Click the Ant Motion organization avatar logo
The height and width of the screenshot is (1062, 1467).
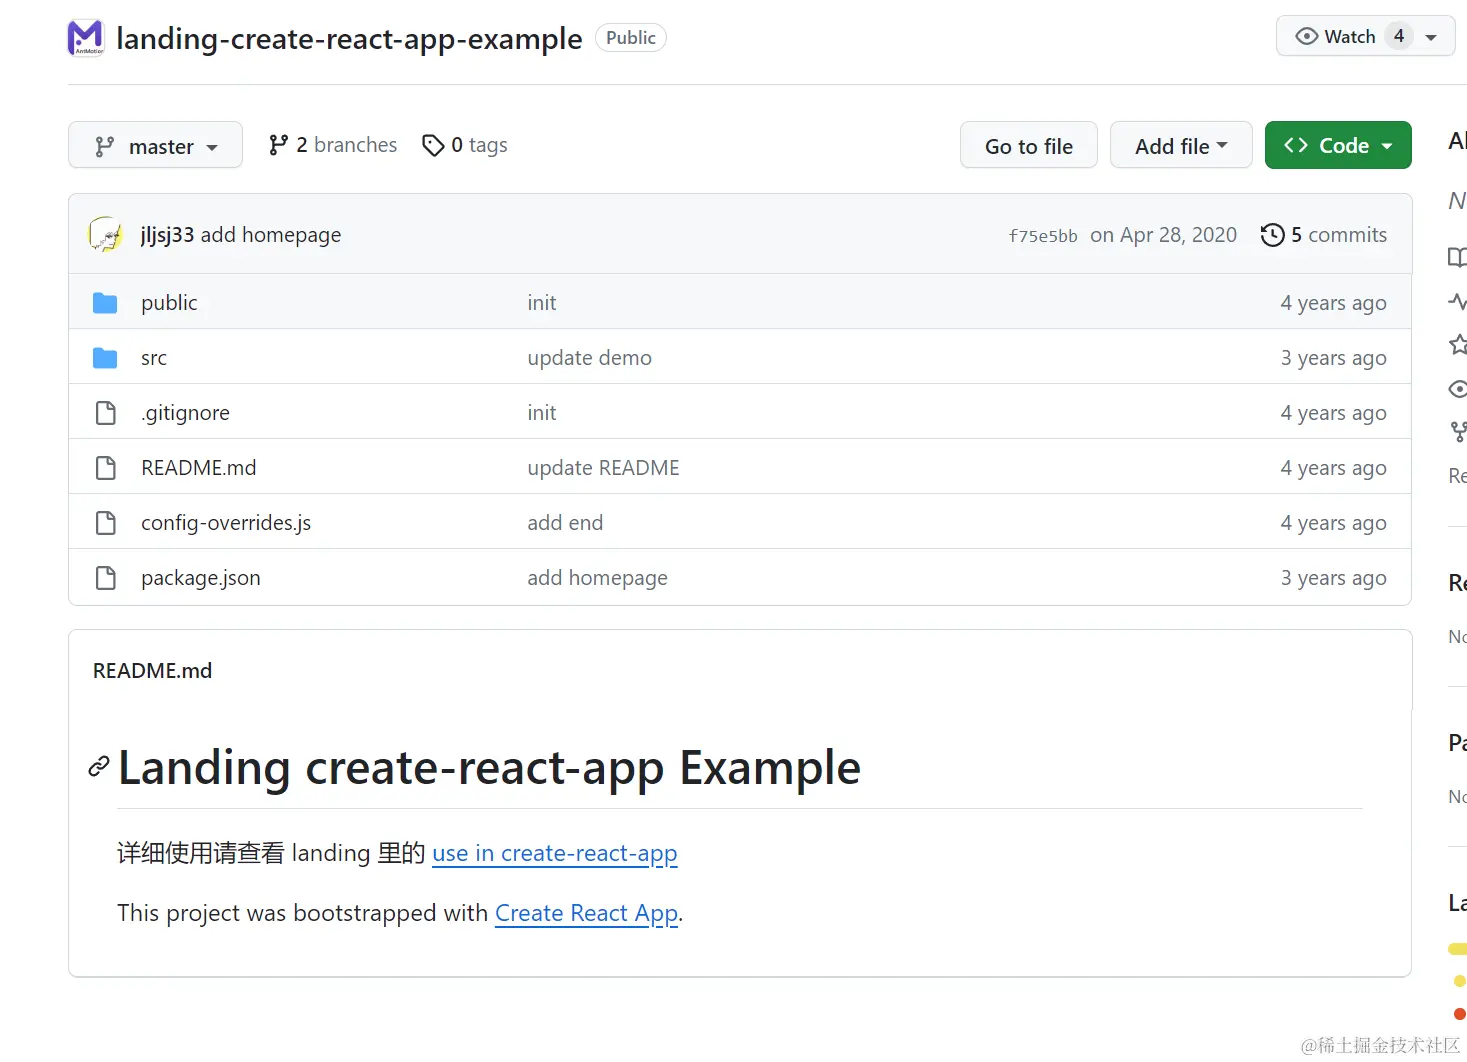(x=85, y=38)
